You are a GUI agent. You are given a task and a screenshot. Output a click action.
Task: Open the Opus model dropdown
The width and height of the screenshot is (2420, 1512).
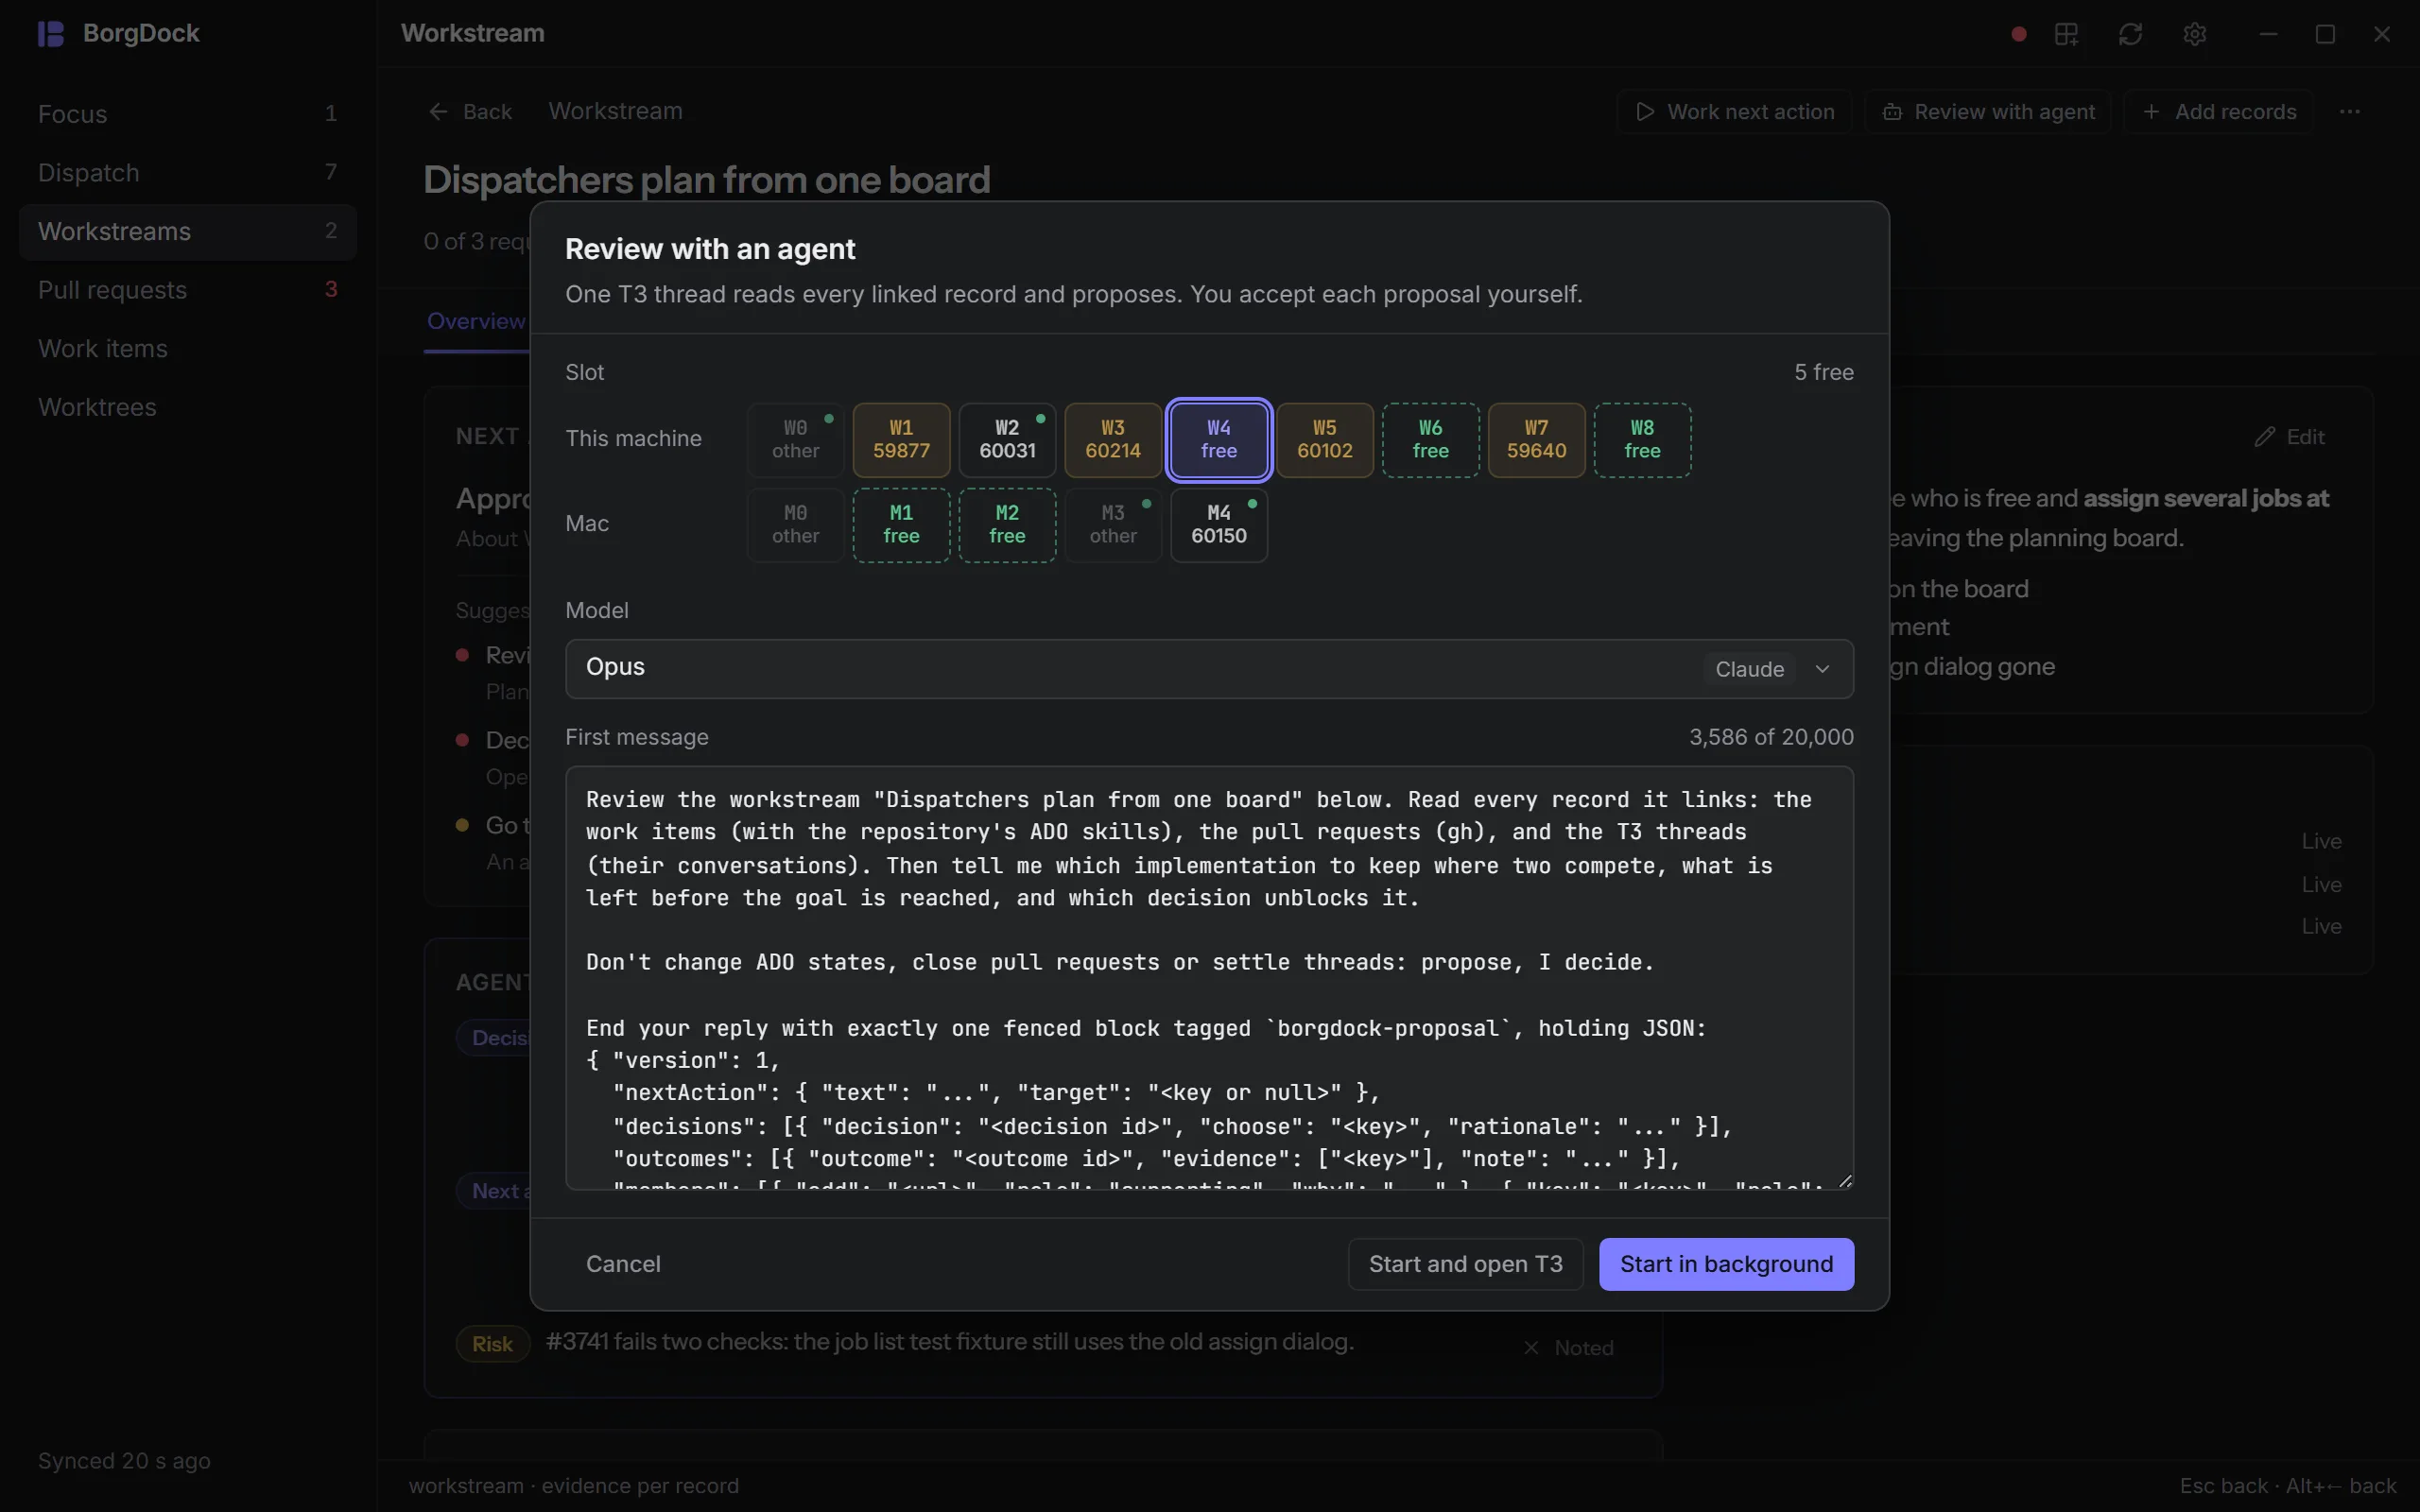click(x=1209, y=668)
